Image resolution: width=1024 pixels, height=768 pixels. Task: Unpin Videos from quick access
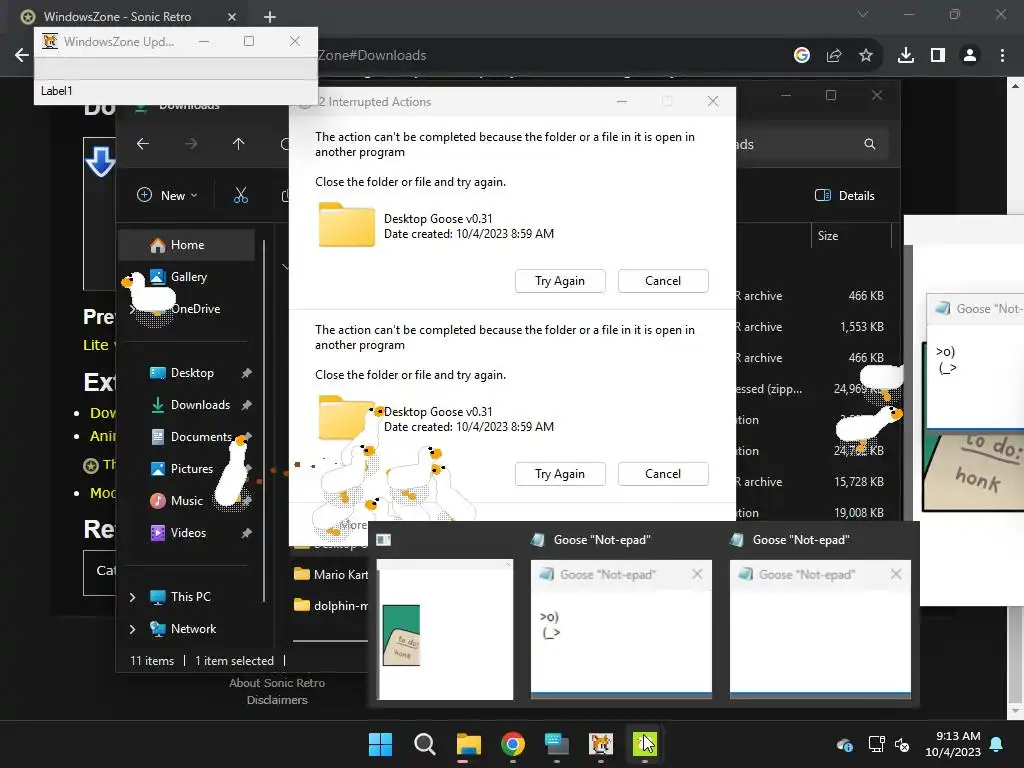point(246,533)
